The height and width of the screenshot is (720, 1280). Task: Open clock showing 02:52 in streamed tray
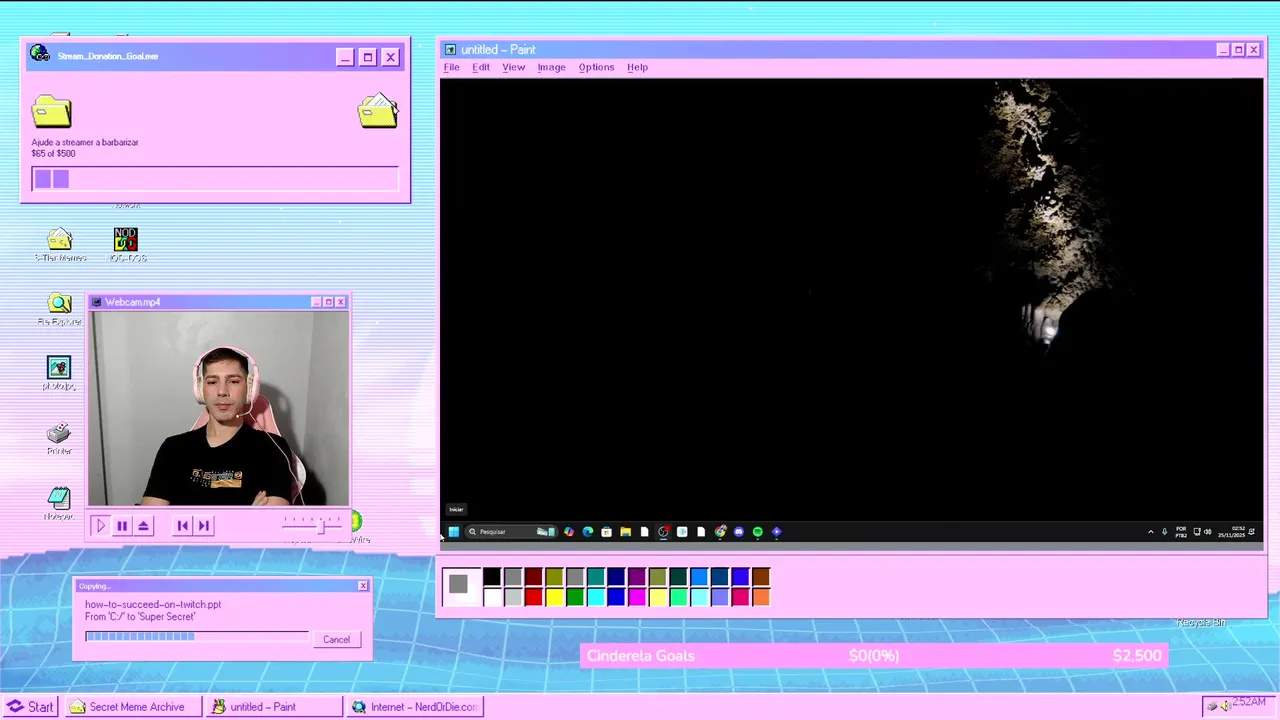(1231, 532)
